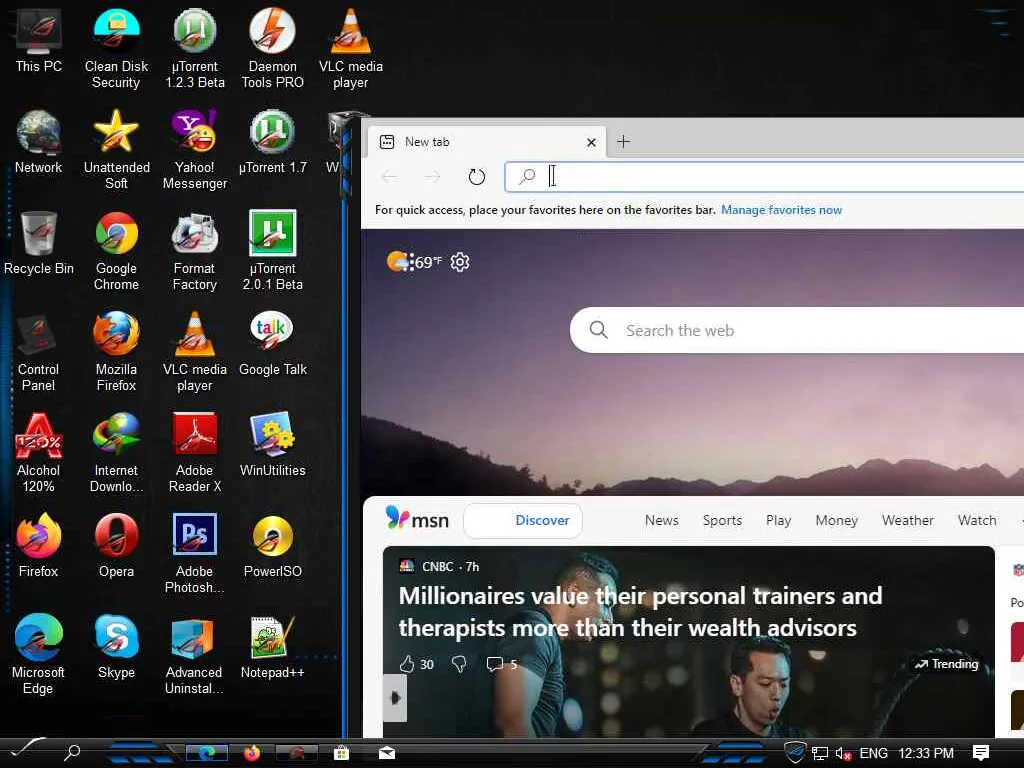Launch Clean Disk Security shortcut
The height and width of the screenshot is (768, 1024).
point(116,49)
